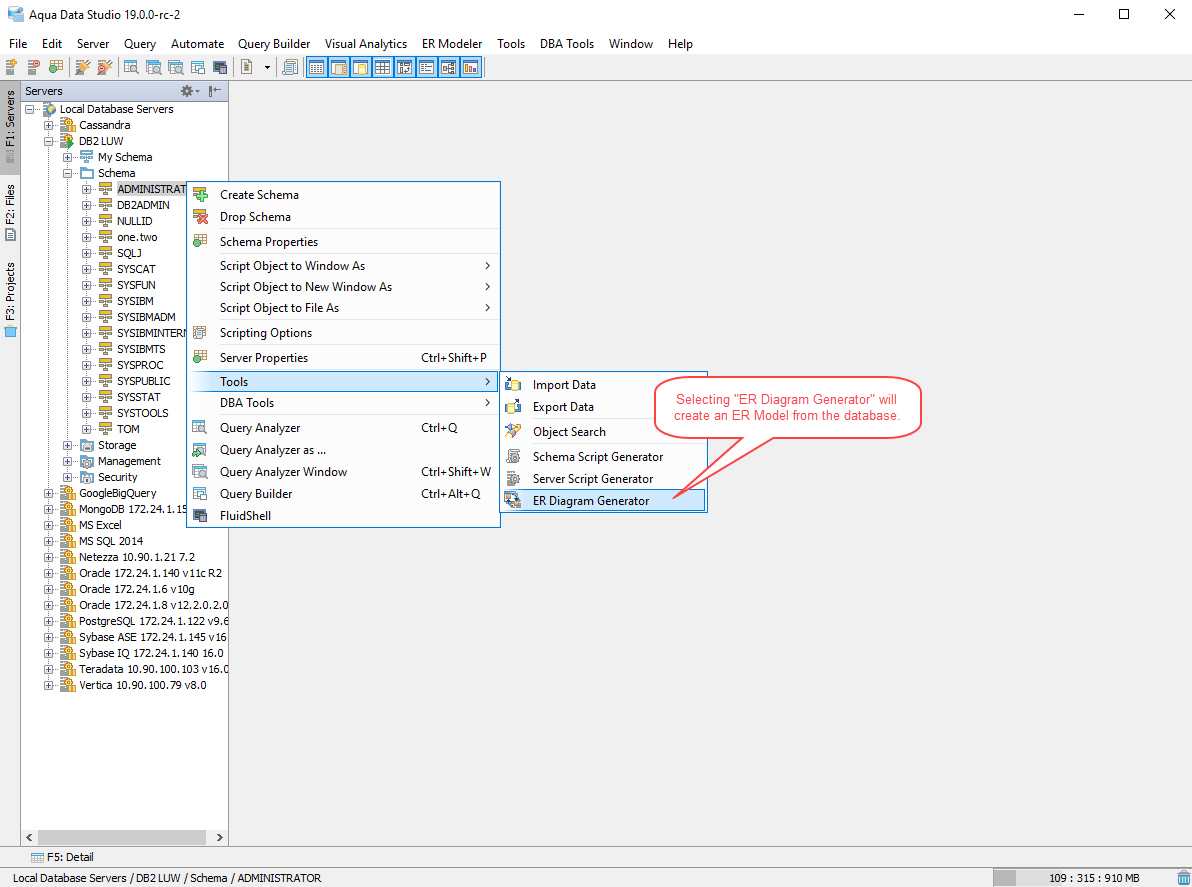Expand the My Schema node
This screenshot has width=1192, height=887.
[x=68, y=157]
